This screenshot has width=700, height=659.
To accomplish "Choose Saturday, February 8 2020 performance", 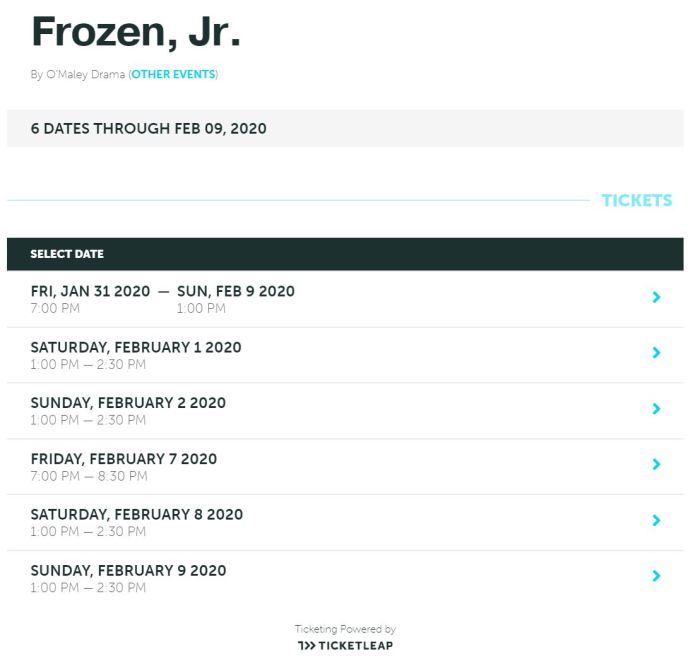I will [x=136, y=515].
